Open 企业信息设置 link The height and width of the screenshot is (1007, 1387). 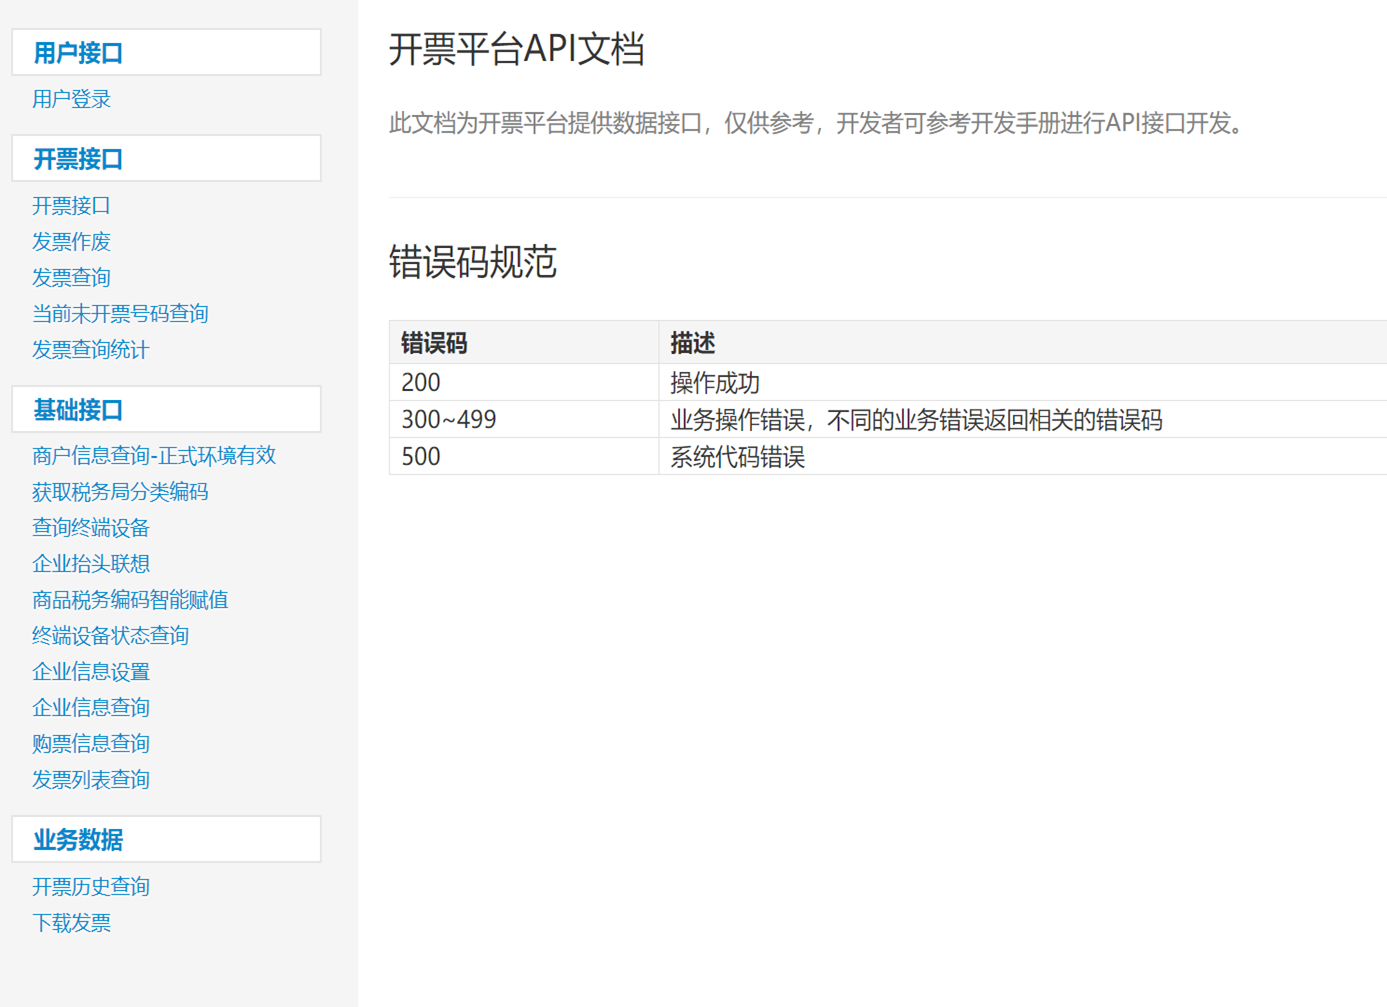click(90, 672)
